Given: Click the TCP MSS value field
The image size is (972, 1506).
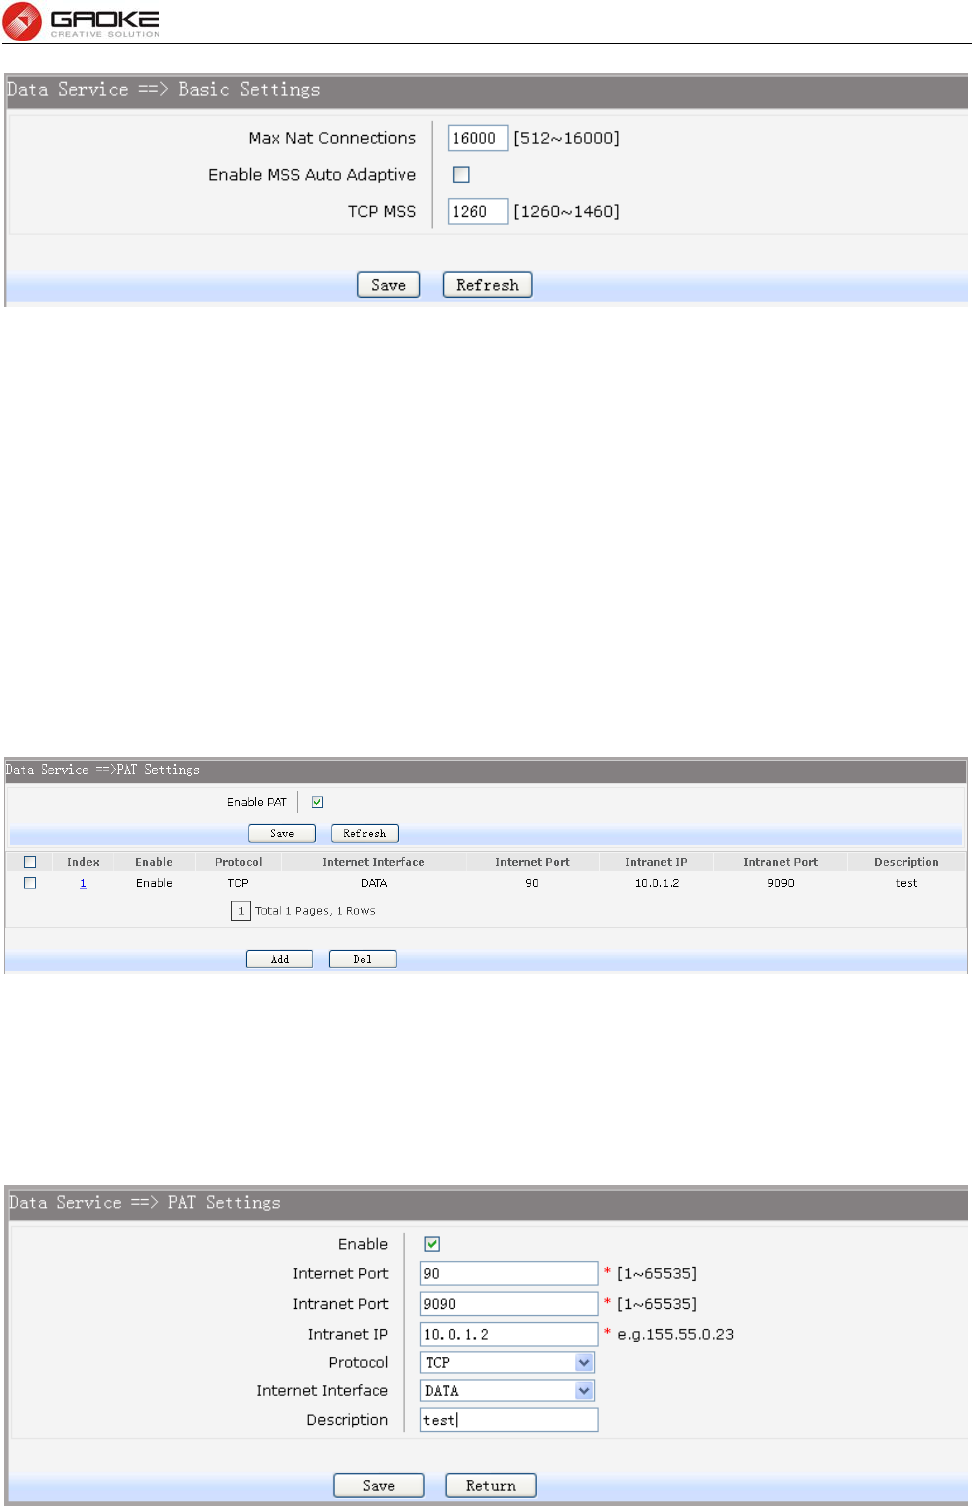Looking at the screenshot, I should 477,211.
